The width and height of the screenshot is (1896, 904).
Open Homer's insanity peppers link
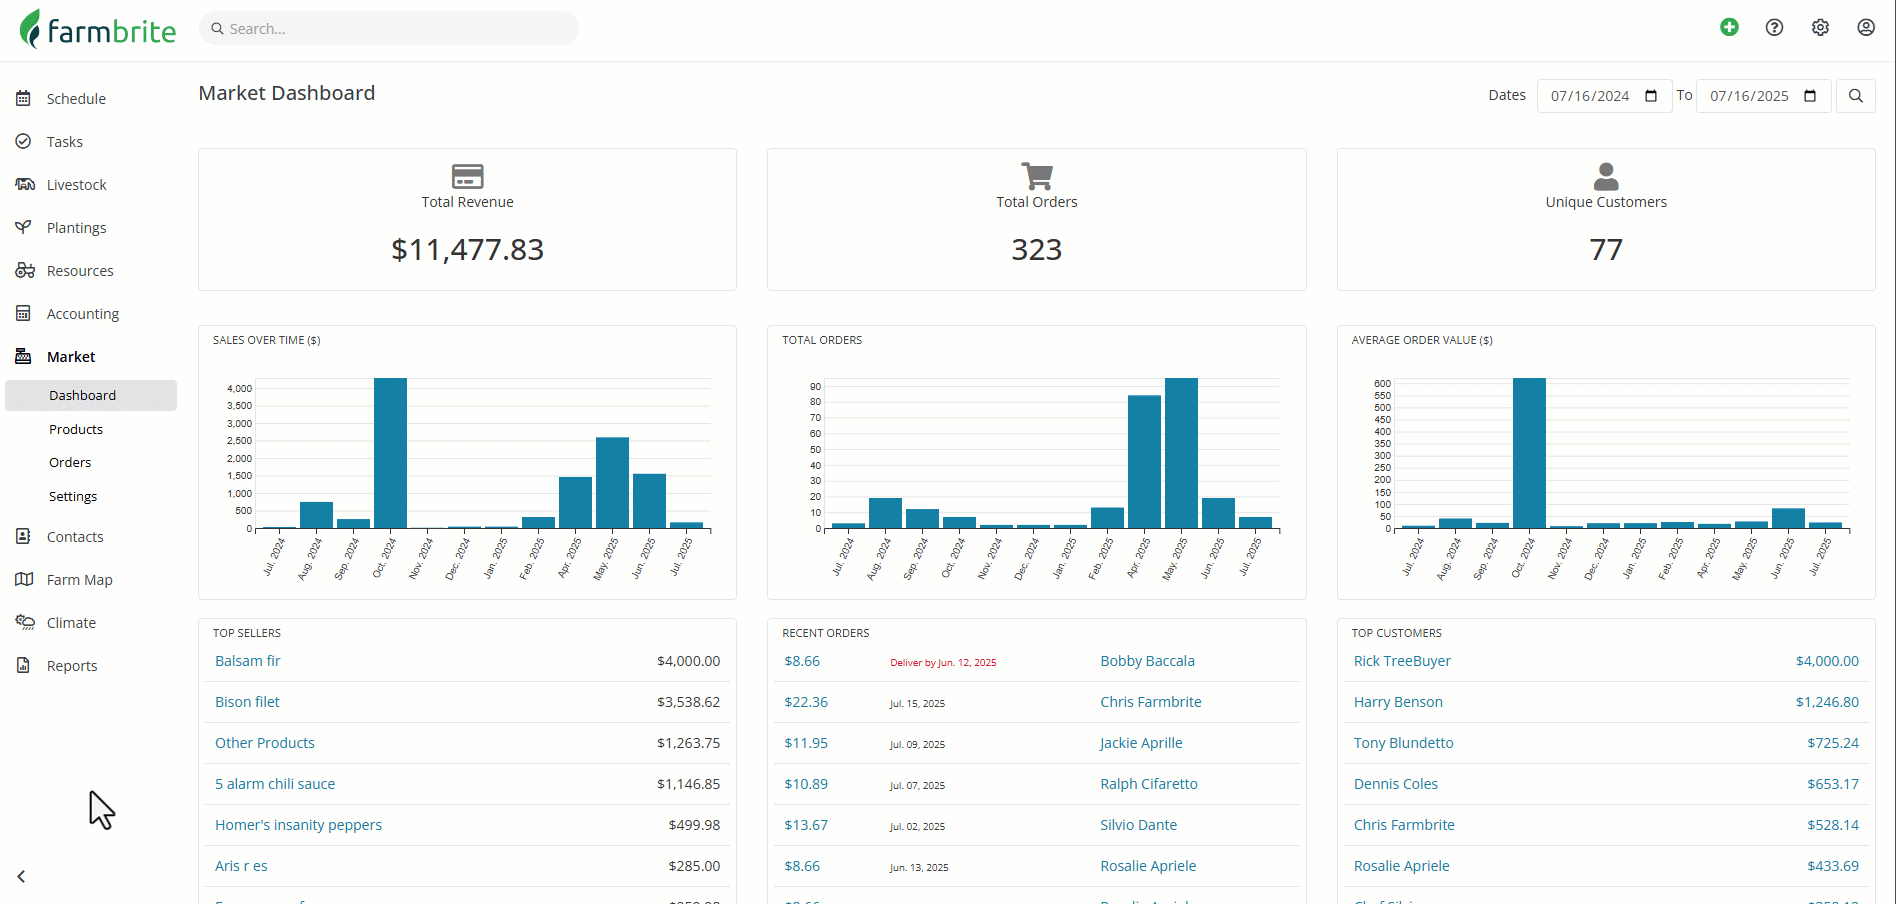tap(298, 825)
